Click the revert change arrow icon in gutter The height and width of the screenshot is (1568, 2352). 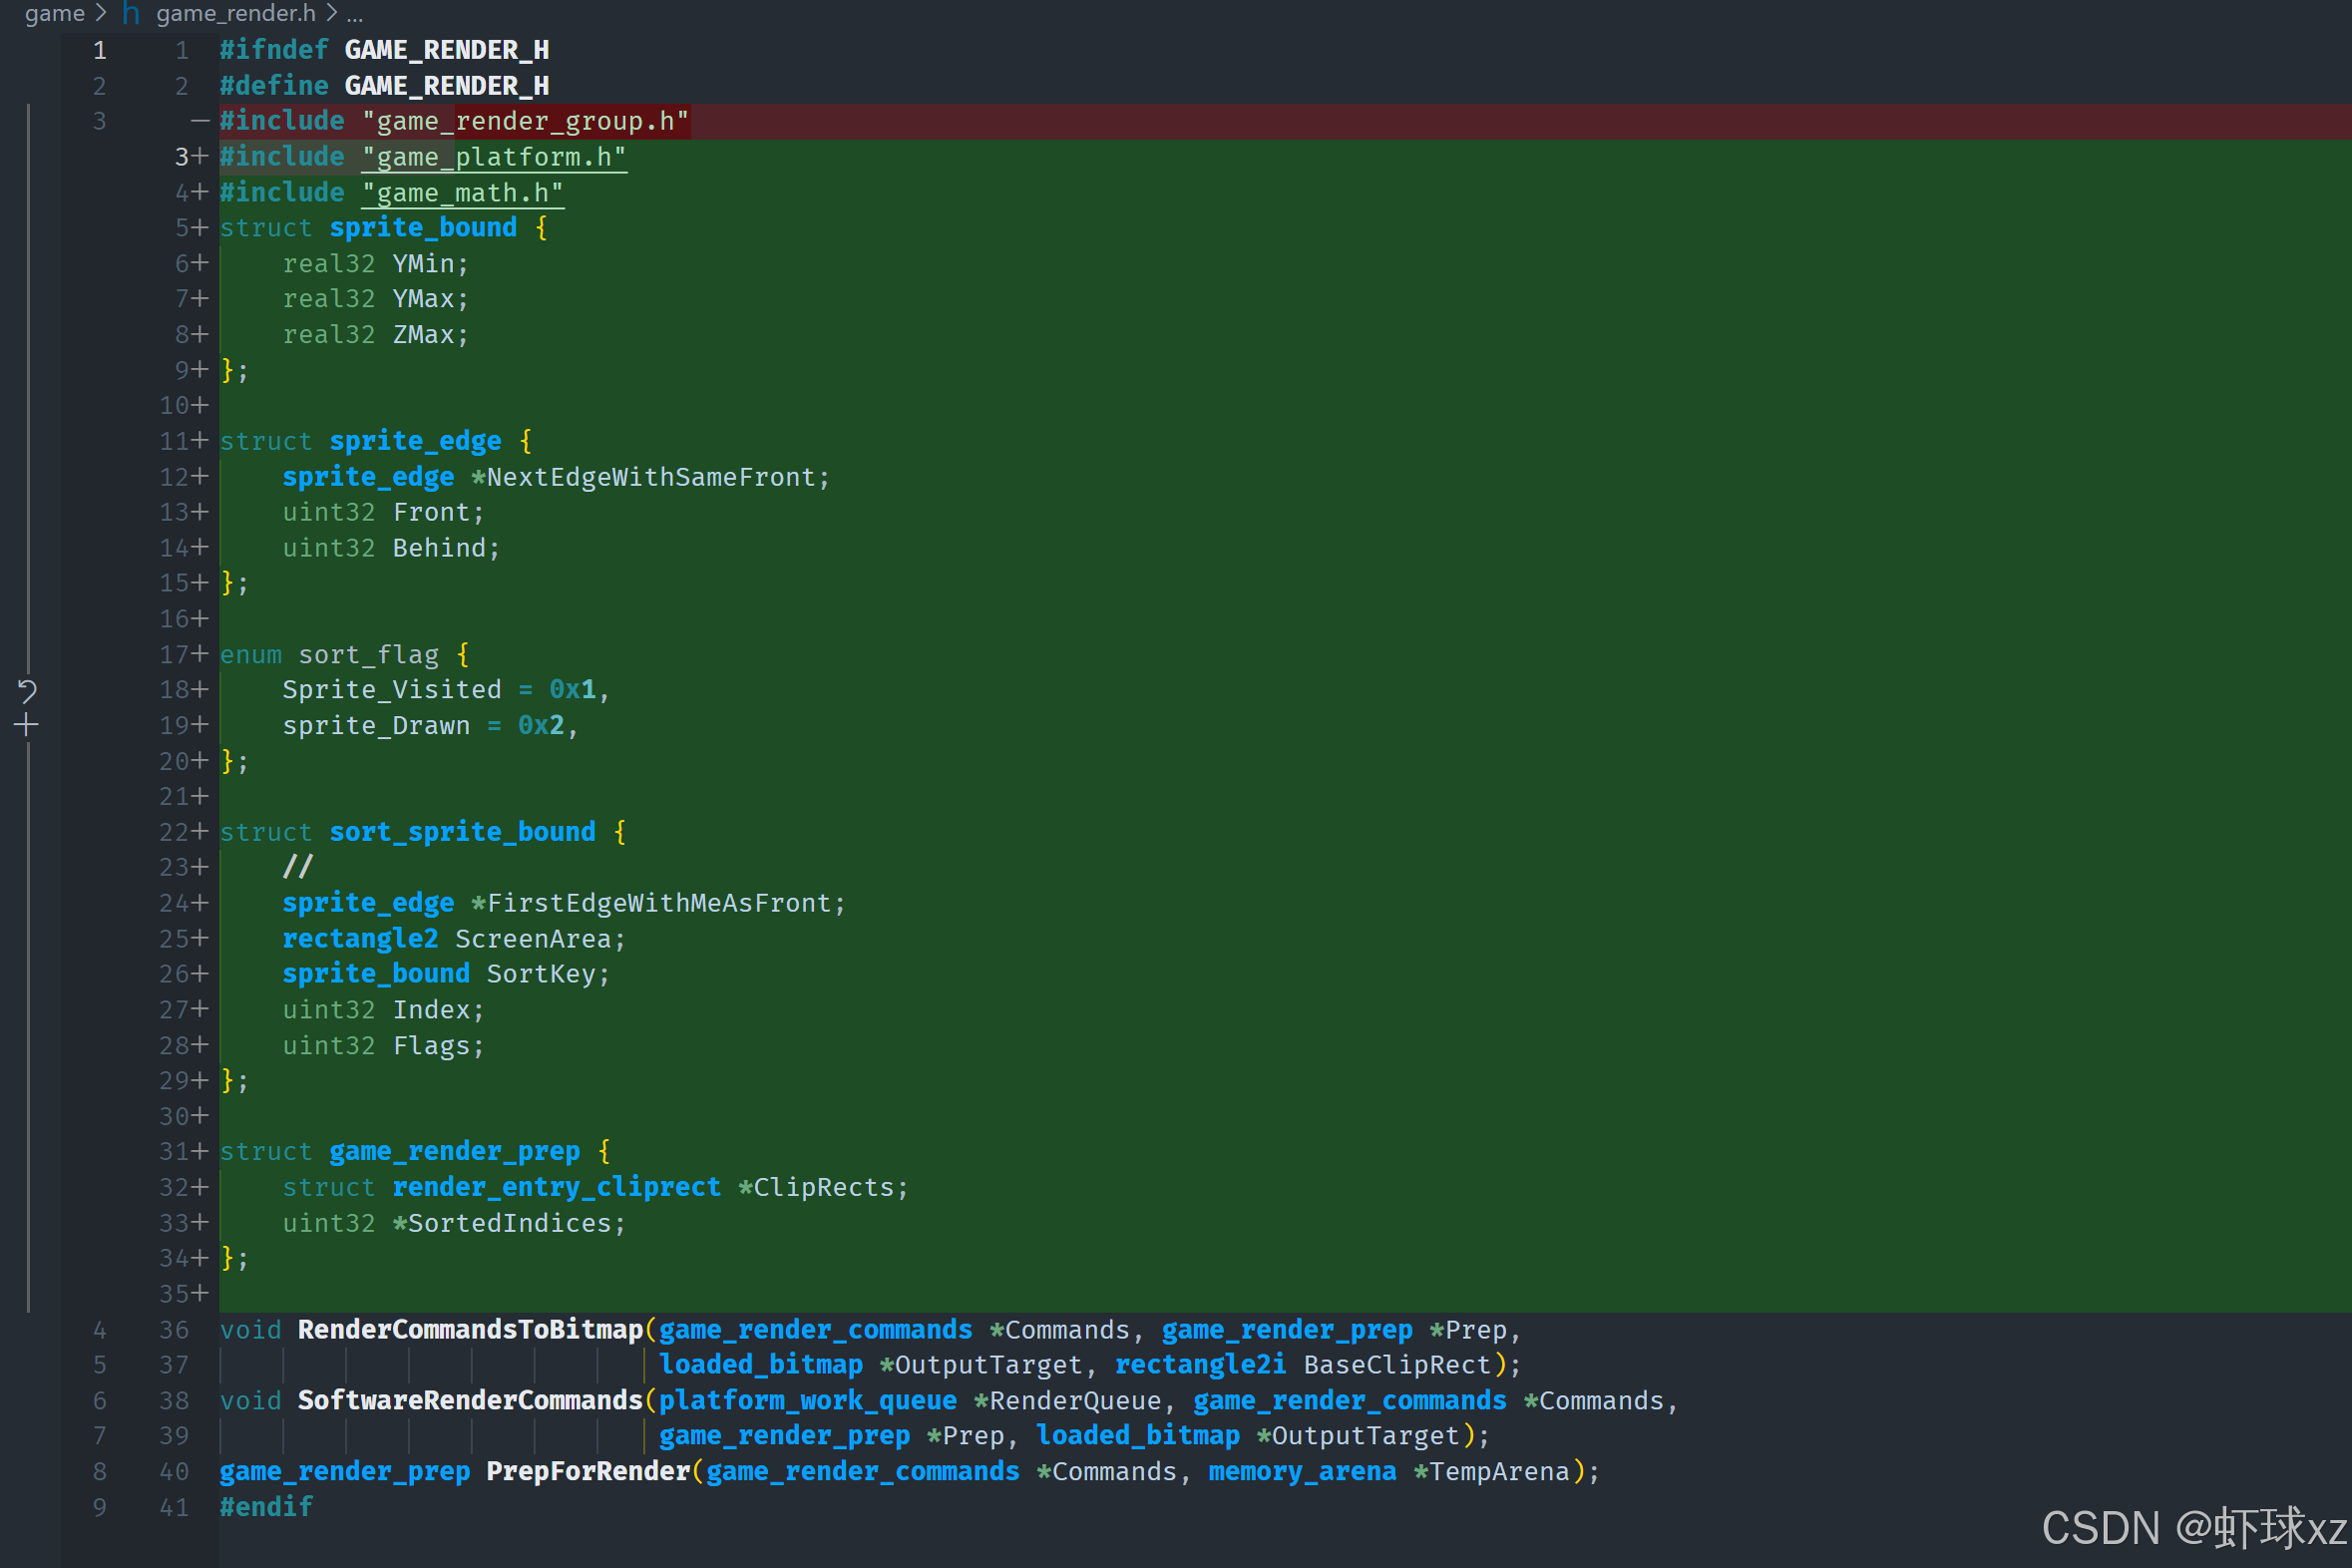pos(27,690)
